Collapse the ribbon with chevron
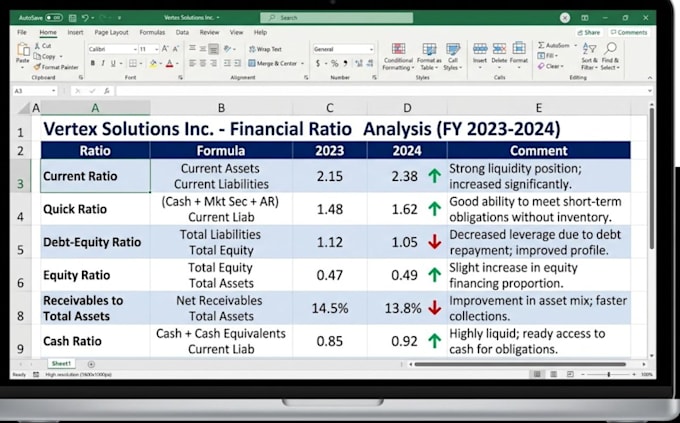This screenshot has height=423, width=680. tap(650, 78)
